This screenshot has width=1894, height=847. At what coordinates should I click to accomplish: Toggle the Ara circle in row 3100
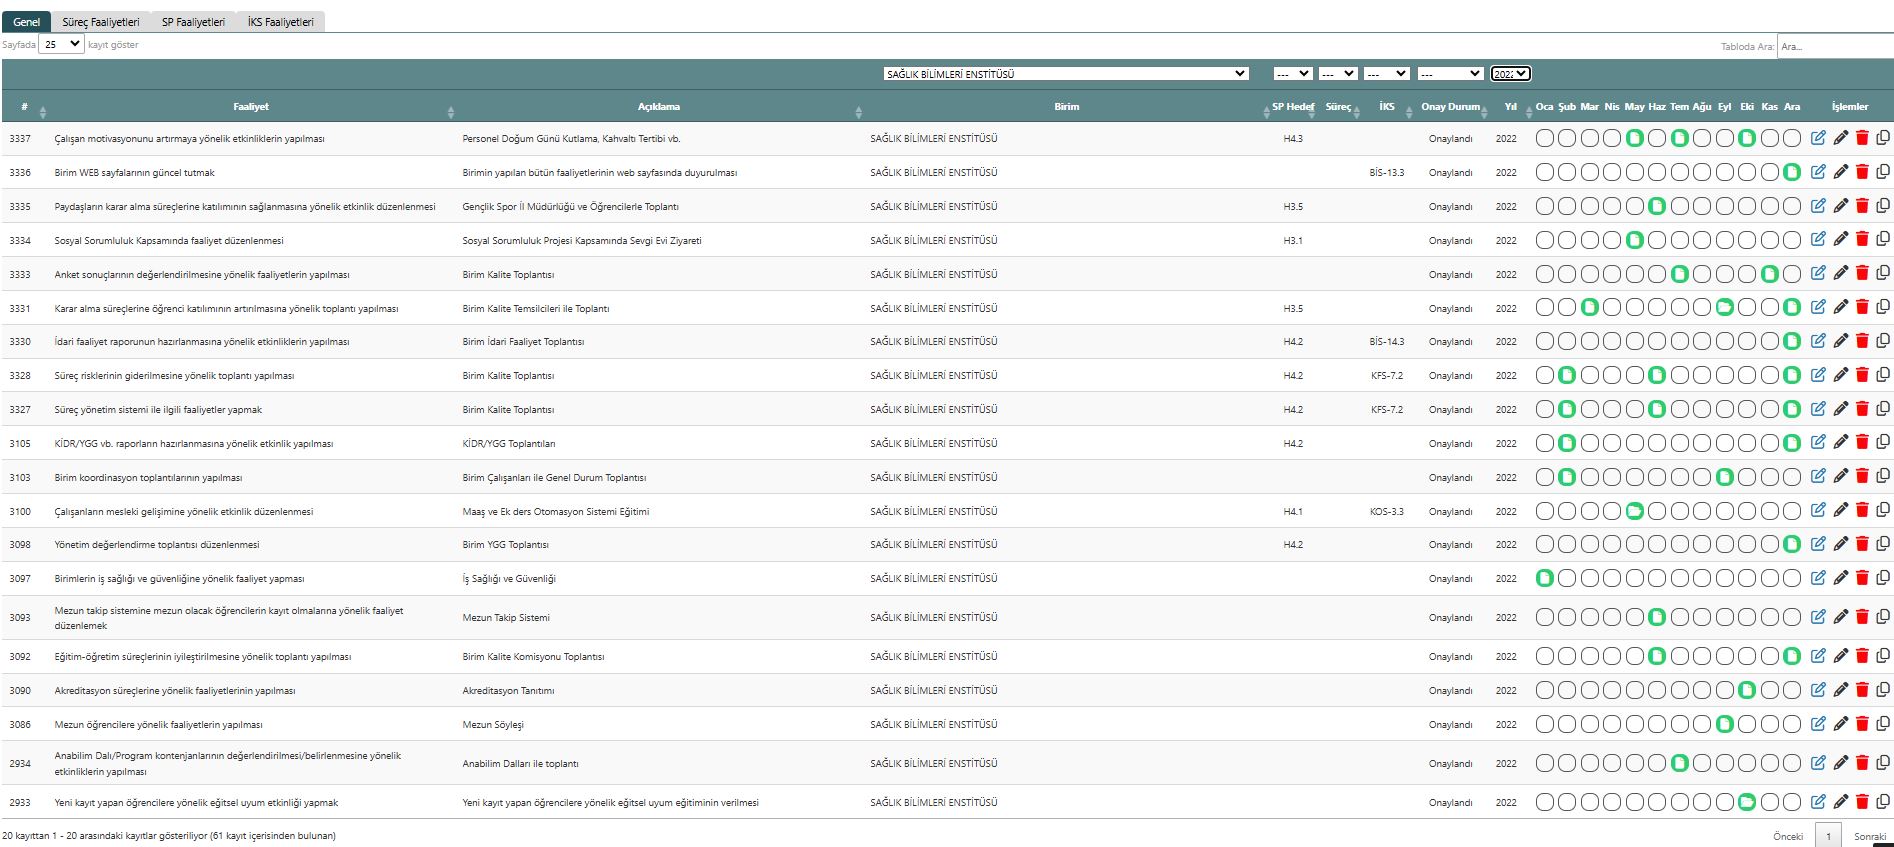tap(1792, 512)
